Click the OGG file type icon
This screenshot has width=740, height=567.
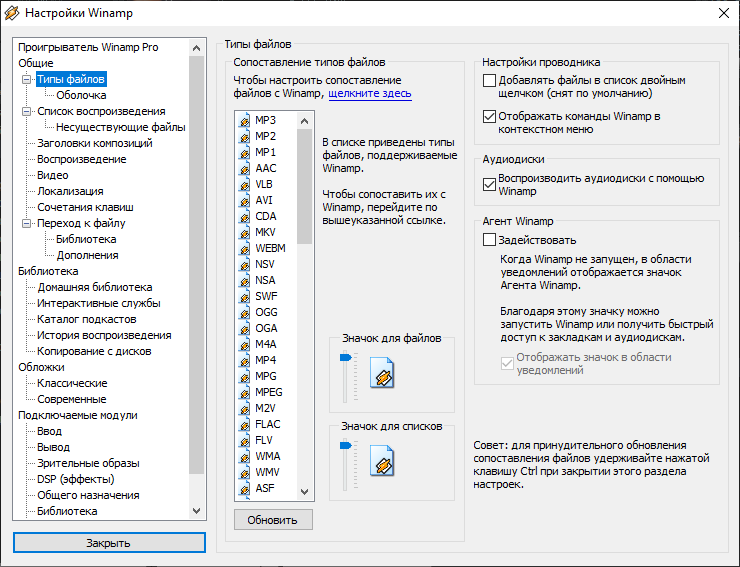pyautogui.click(x=244, y=313)
